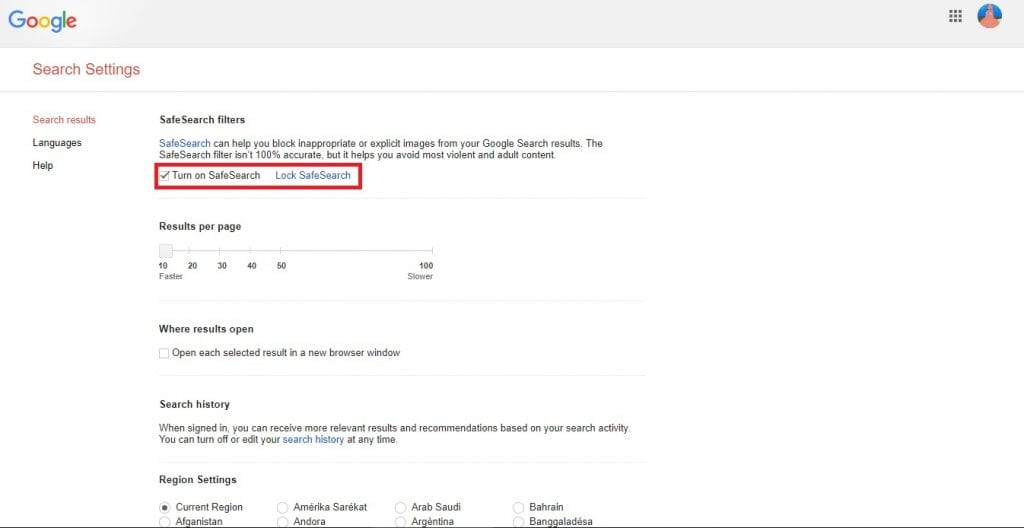Viewport: 1024px width, 528px height.
Task: Open the search history link
Action: pyautogui.click(x=313, y=440)
